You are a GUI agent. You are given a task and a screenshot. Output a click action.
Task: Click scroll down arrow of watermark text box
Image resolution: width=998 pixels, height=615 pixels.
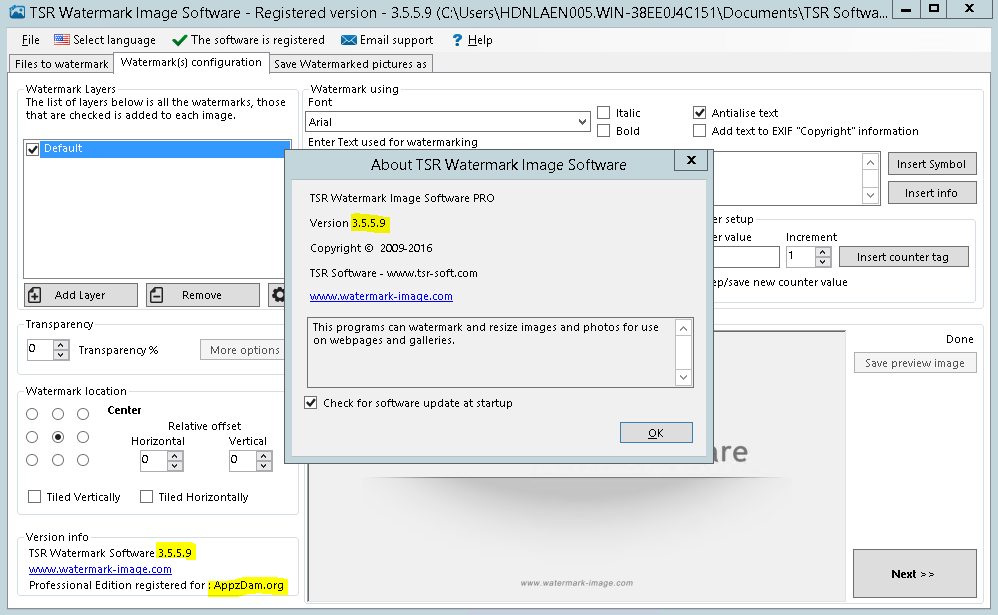coord(870,195)
